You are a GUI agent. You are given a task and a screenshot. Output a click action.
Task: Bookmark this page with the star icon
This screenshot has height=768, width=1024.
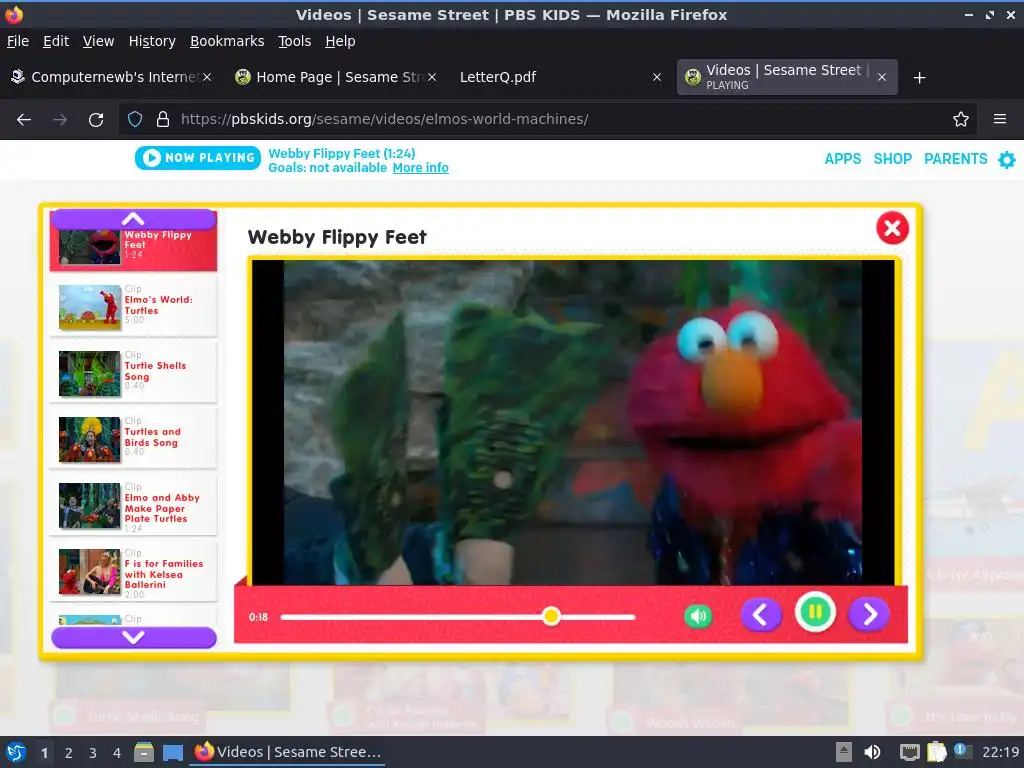pyautogui.click(x=960, y=119)
